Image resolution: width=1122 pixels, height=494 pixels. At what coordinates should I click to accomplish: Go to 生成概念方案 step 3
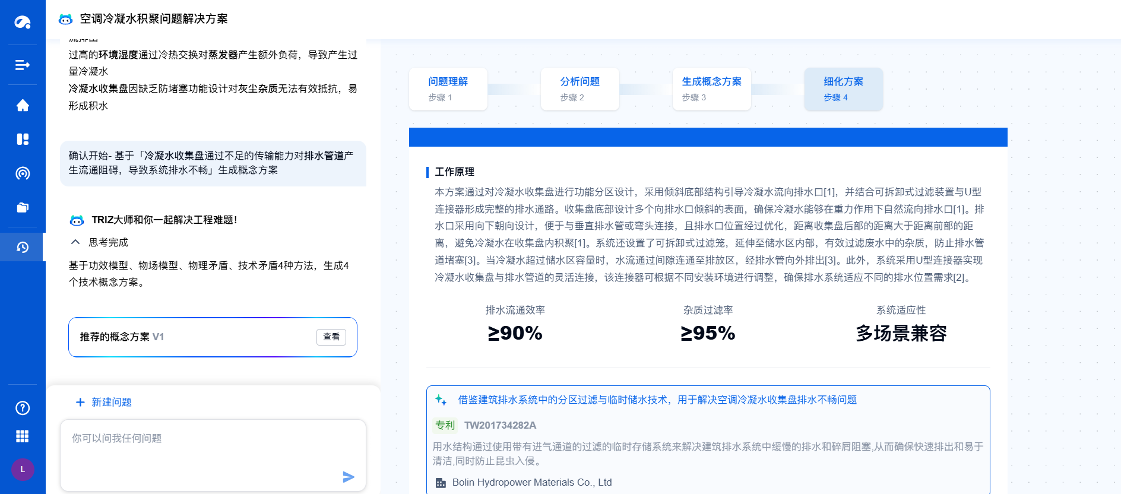tap(711, 88)
